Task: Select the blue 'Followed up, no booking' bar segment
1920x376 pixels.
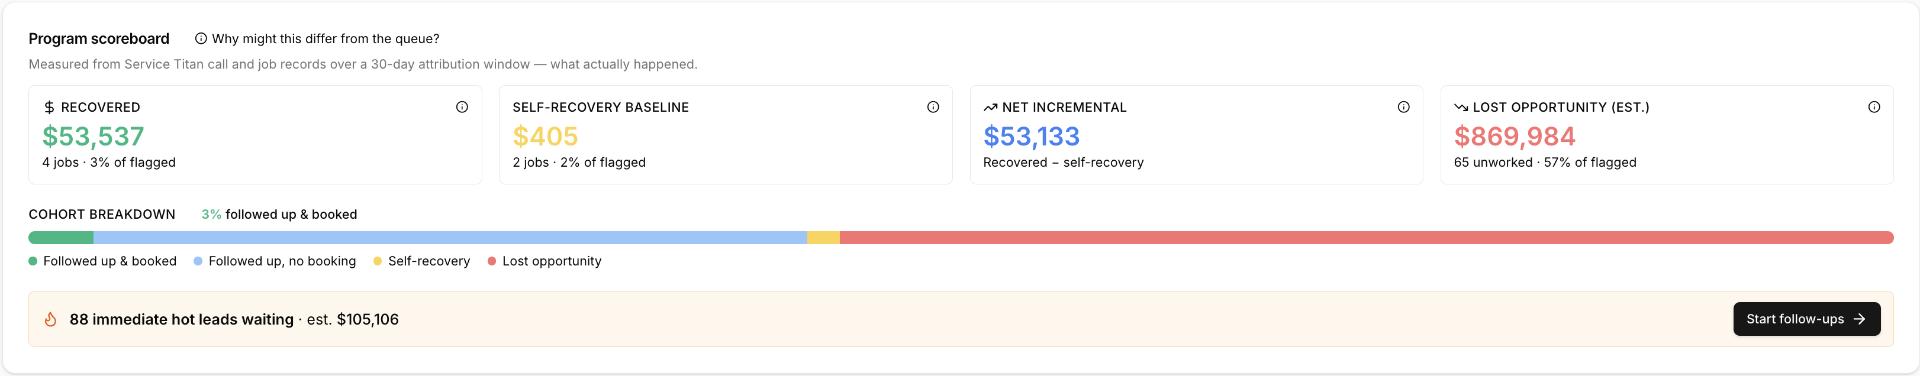Action: pos(450,238)
